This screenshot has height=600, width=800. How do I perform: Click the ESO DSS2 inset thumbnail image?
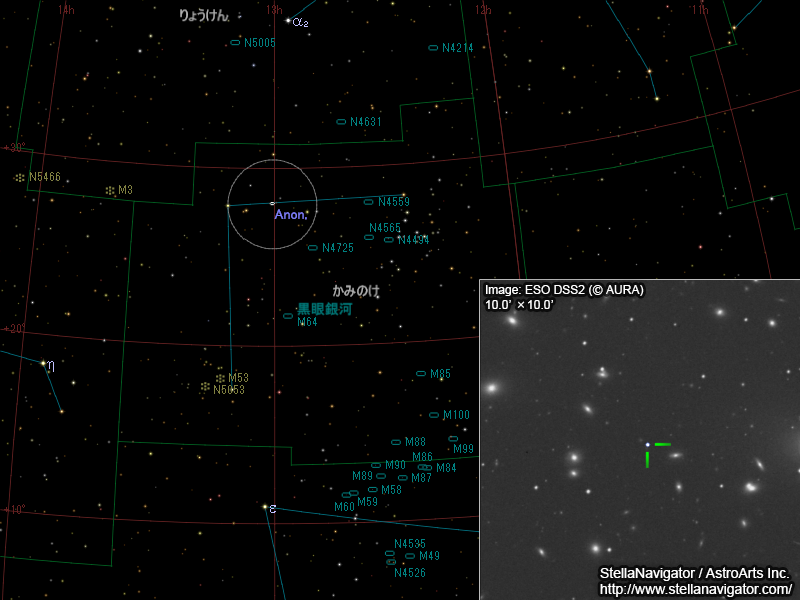(640, 440)
